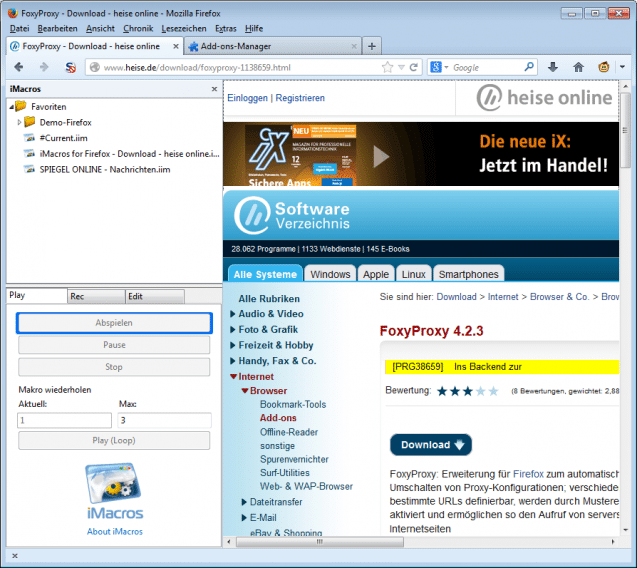
Task: Open the Extras menu
Action: coord(225,28)
